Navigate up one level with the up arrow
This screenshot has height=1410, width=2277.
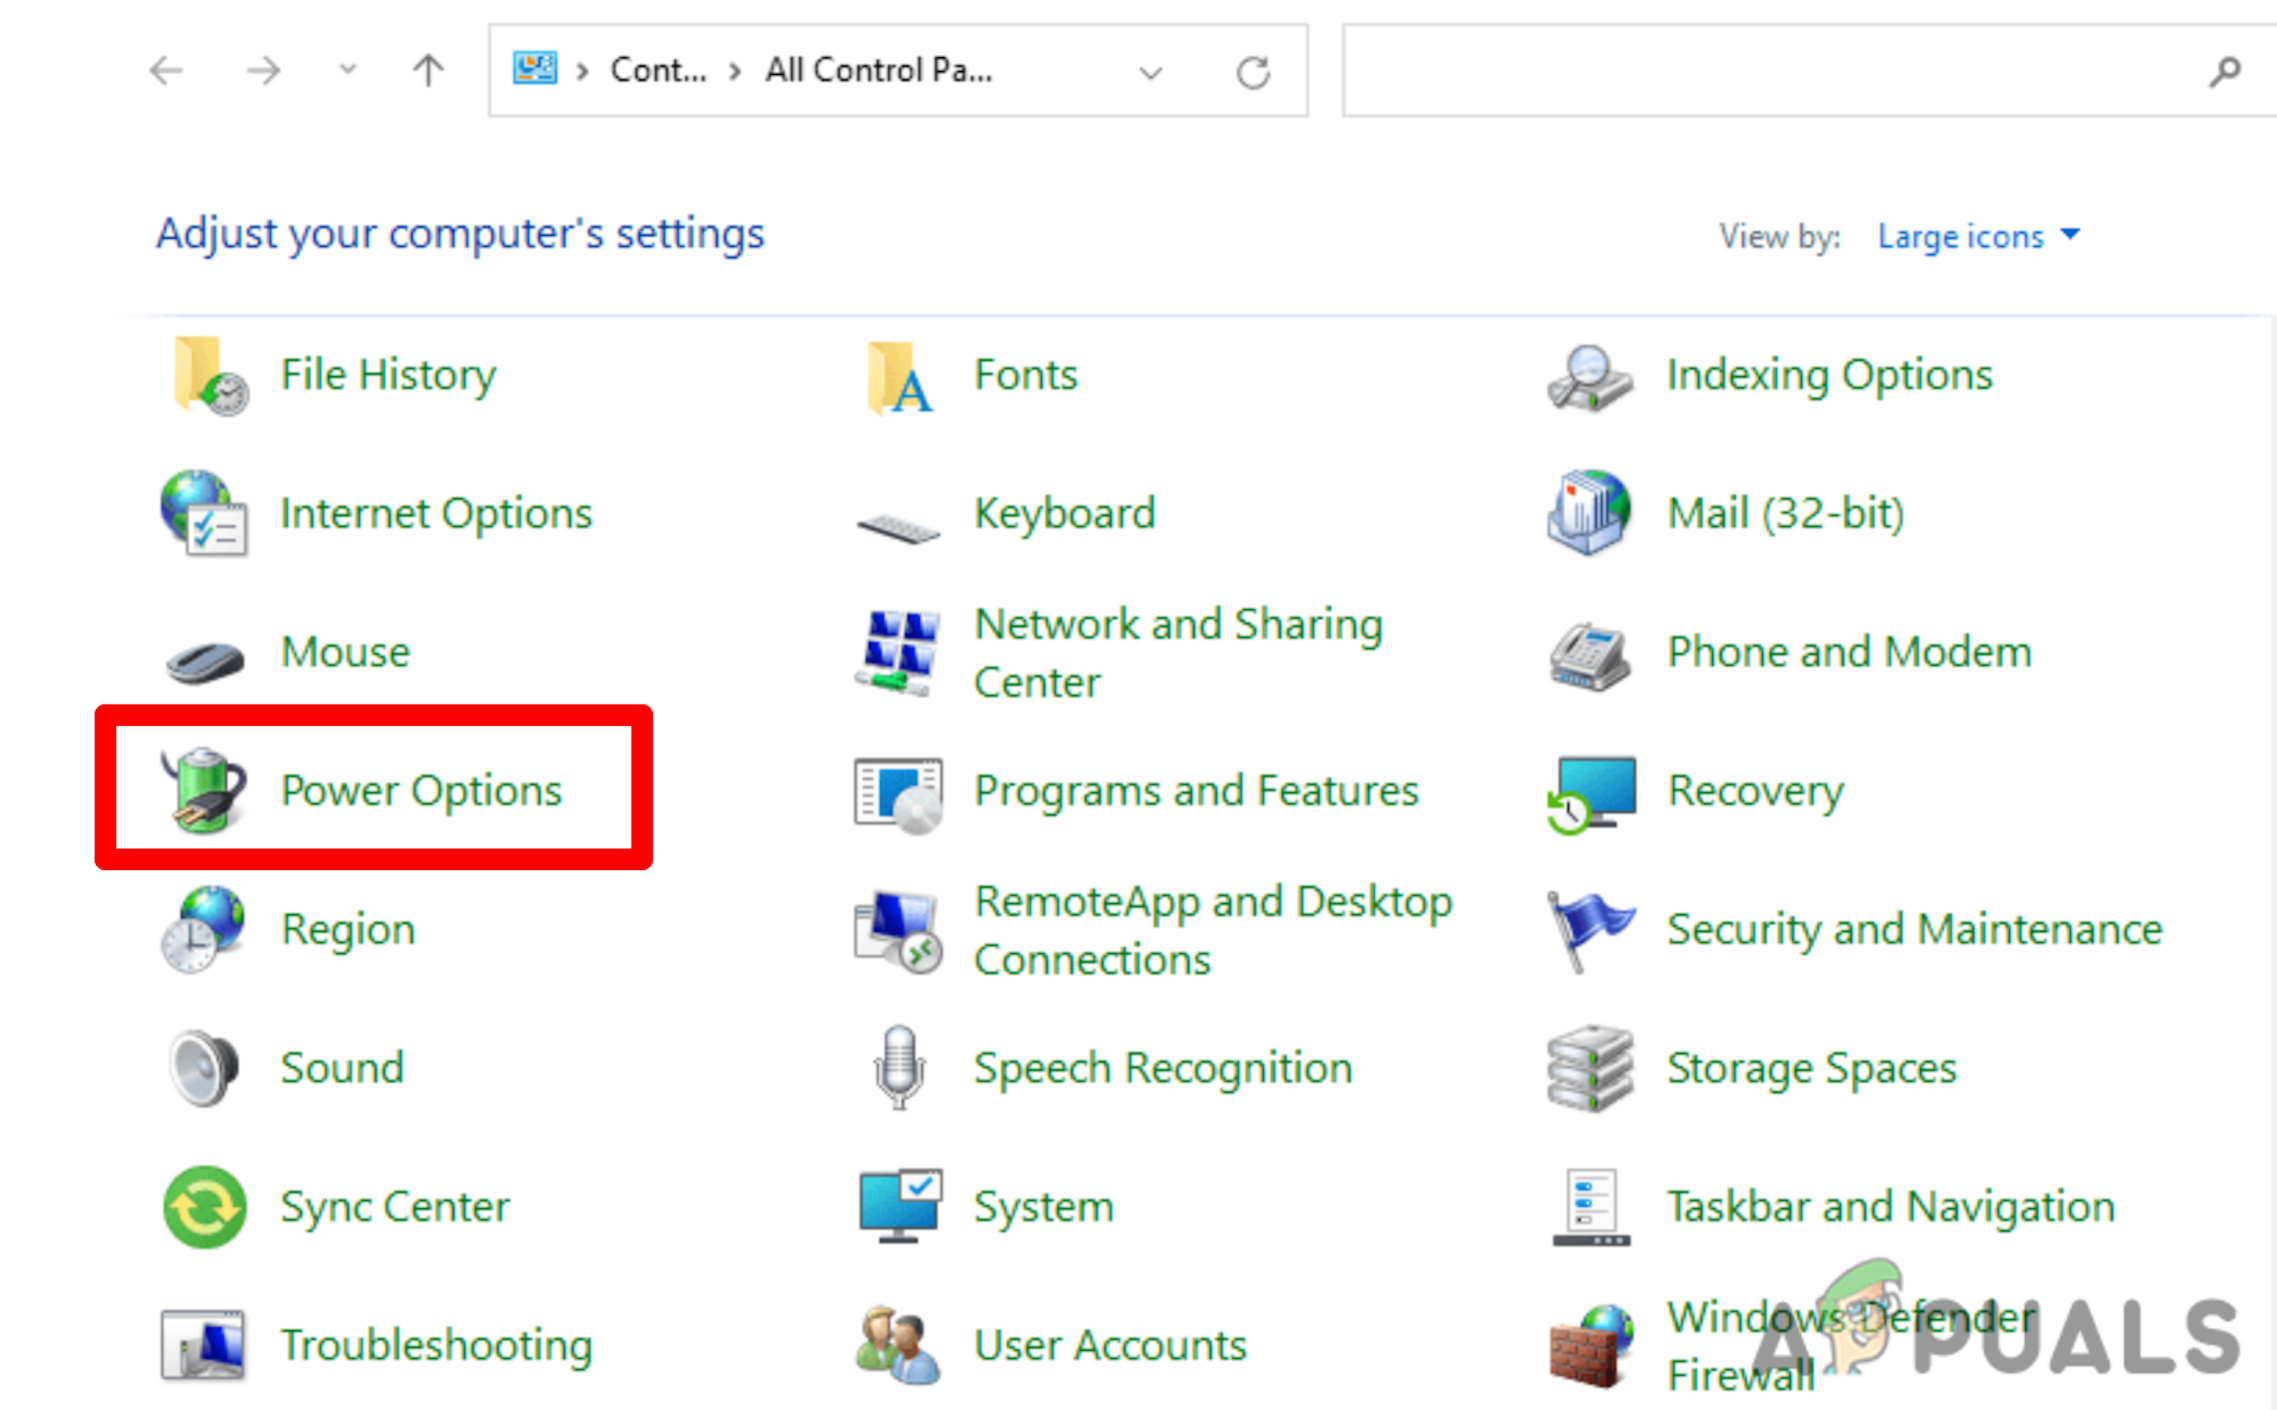(x=427, y=70)
